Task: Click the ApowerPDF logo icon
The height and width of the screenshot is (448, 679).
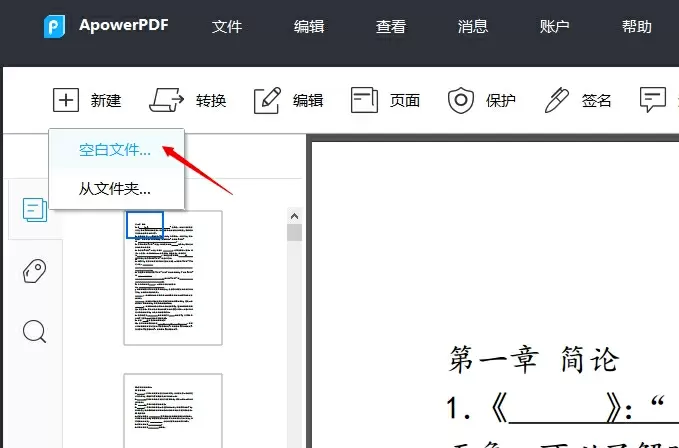Action: coord(54,27)
